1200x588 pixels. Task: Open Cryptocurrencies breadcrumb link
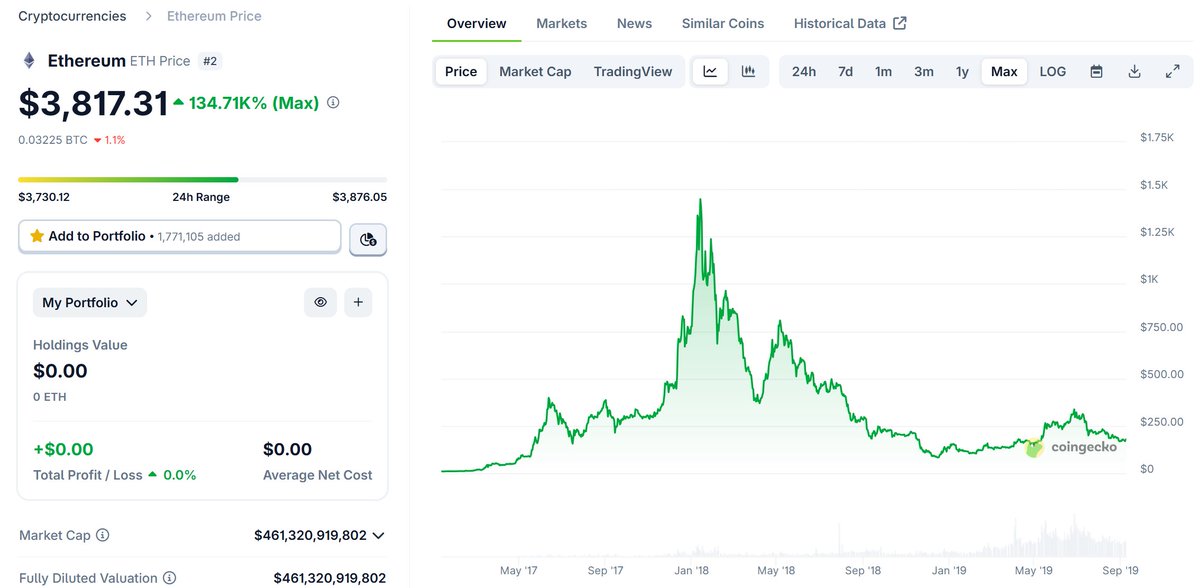[x=72, y=16]
